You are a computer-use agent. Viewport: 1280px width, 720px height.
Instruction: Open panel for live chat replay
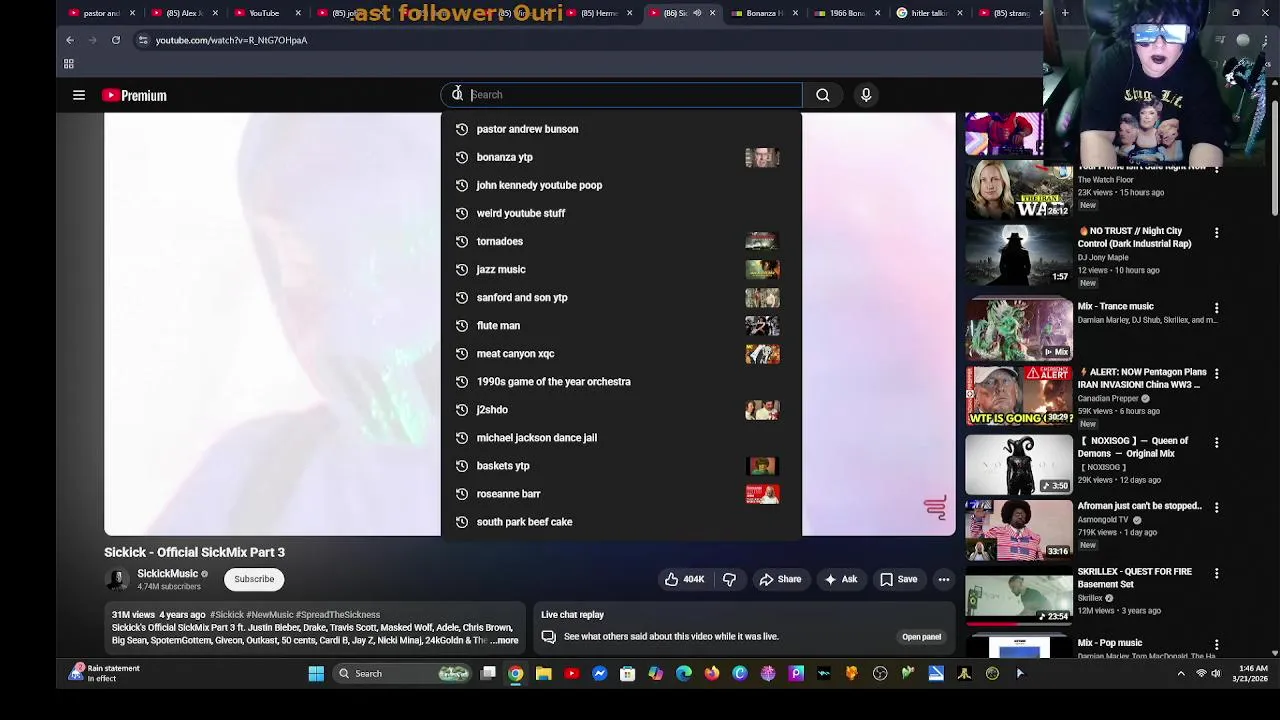(x=921, y=637)
